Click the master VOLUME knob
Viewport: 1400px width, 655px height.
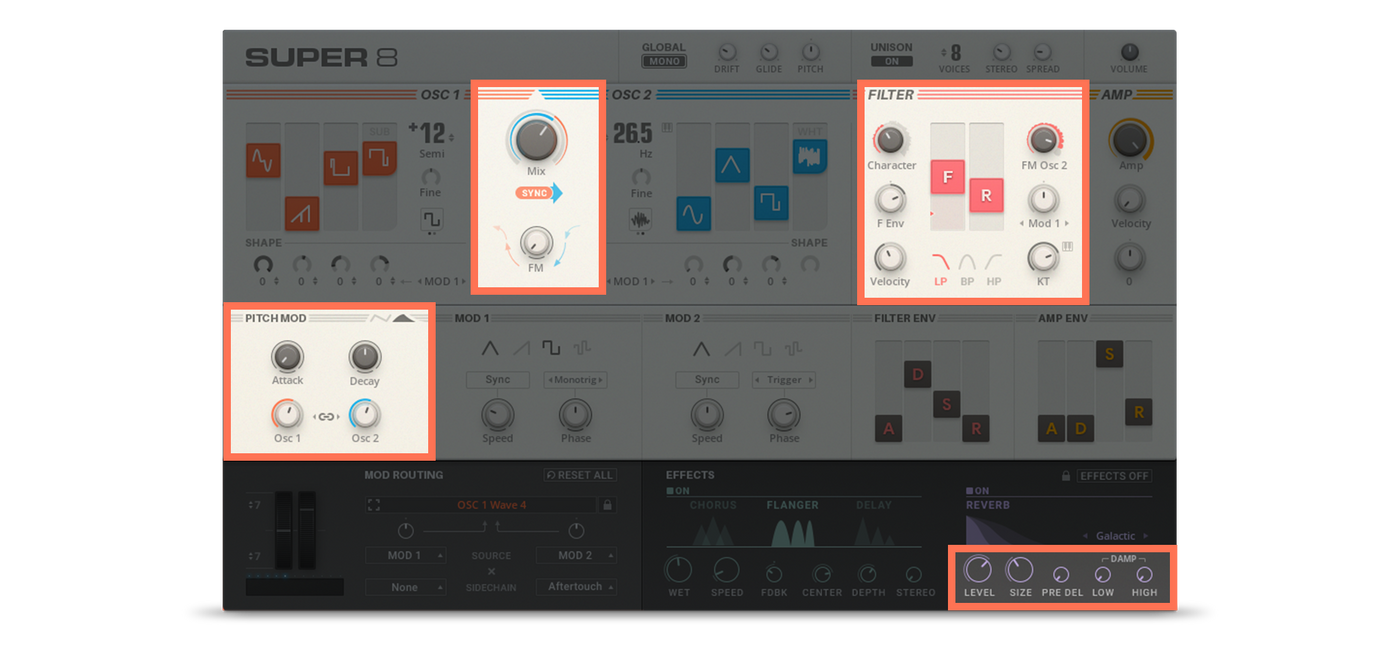[1129, 52]
